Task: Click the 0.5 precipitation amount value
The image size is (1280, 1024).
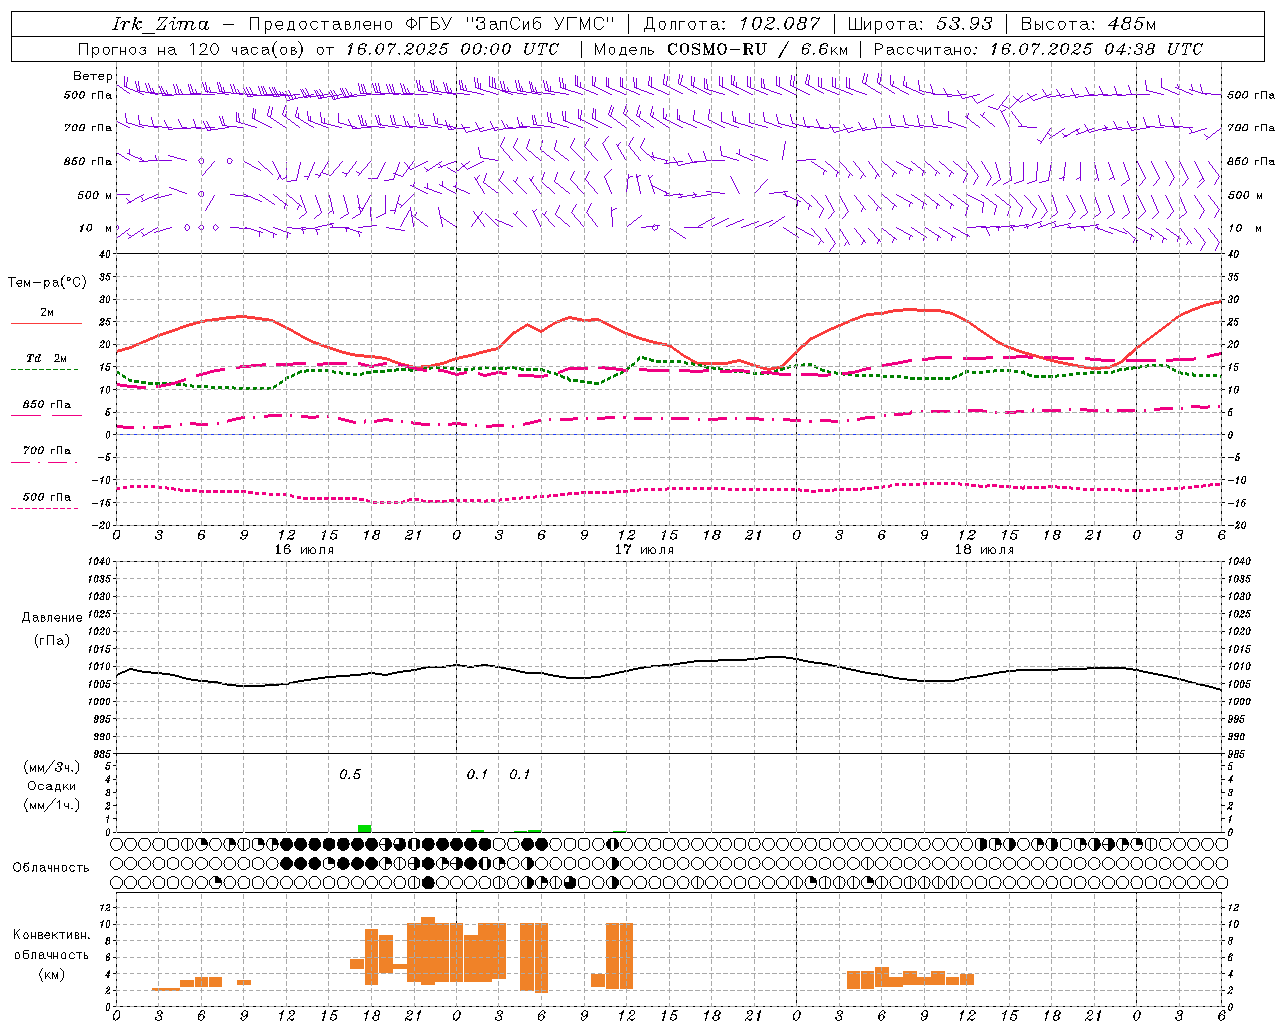Action: point(350,774)
